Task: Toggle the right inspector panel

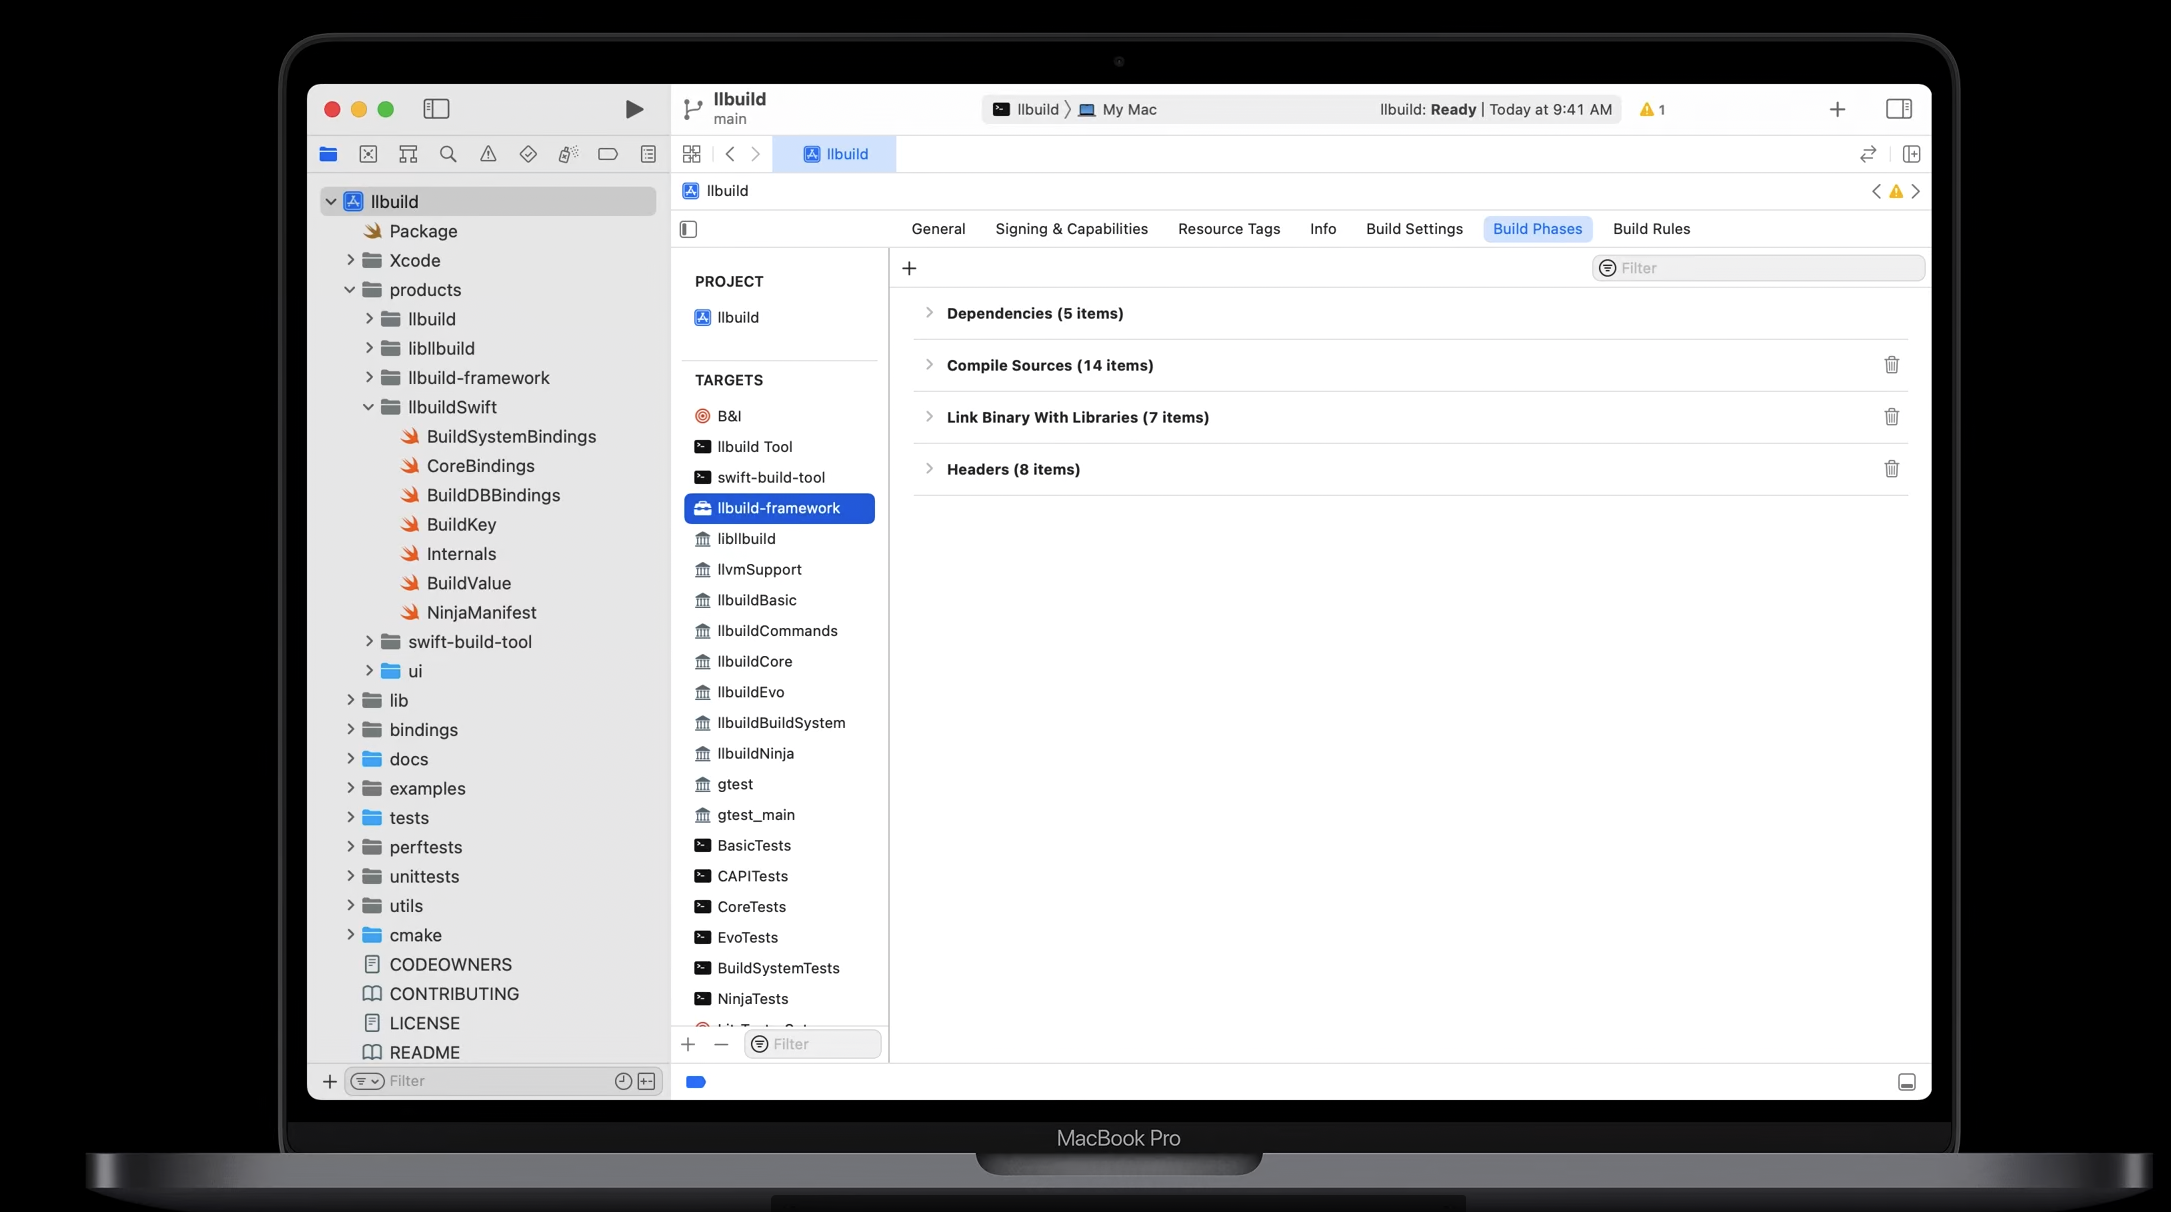Action: tap(1898, 109)
